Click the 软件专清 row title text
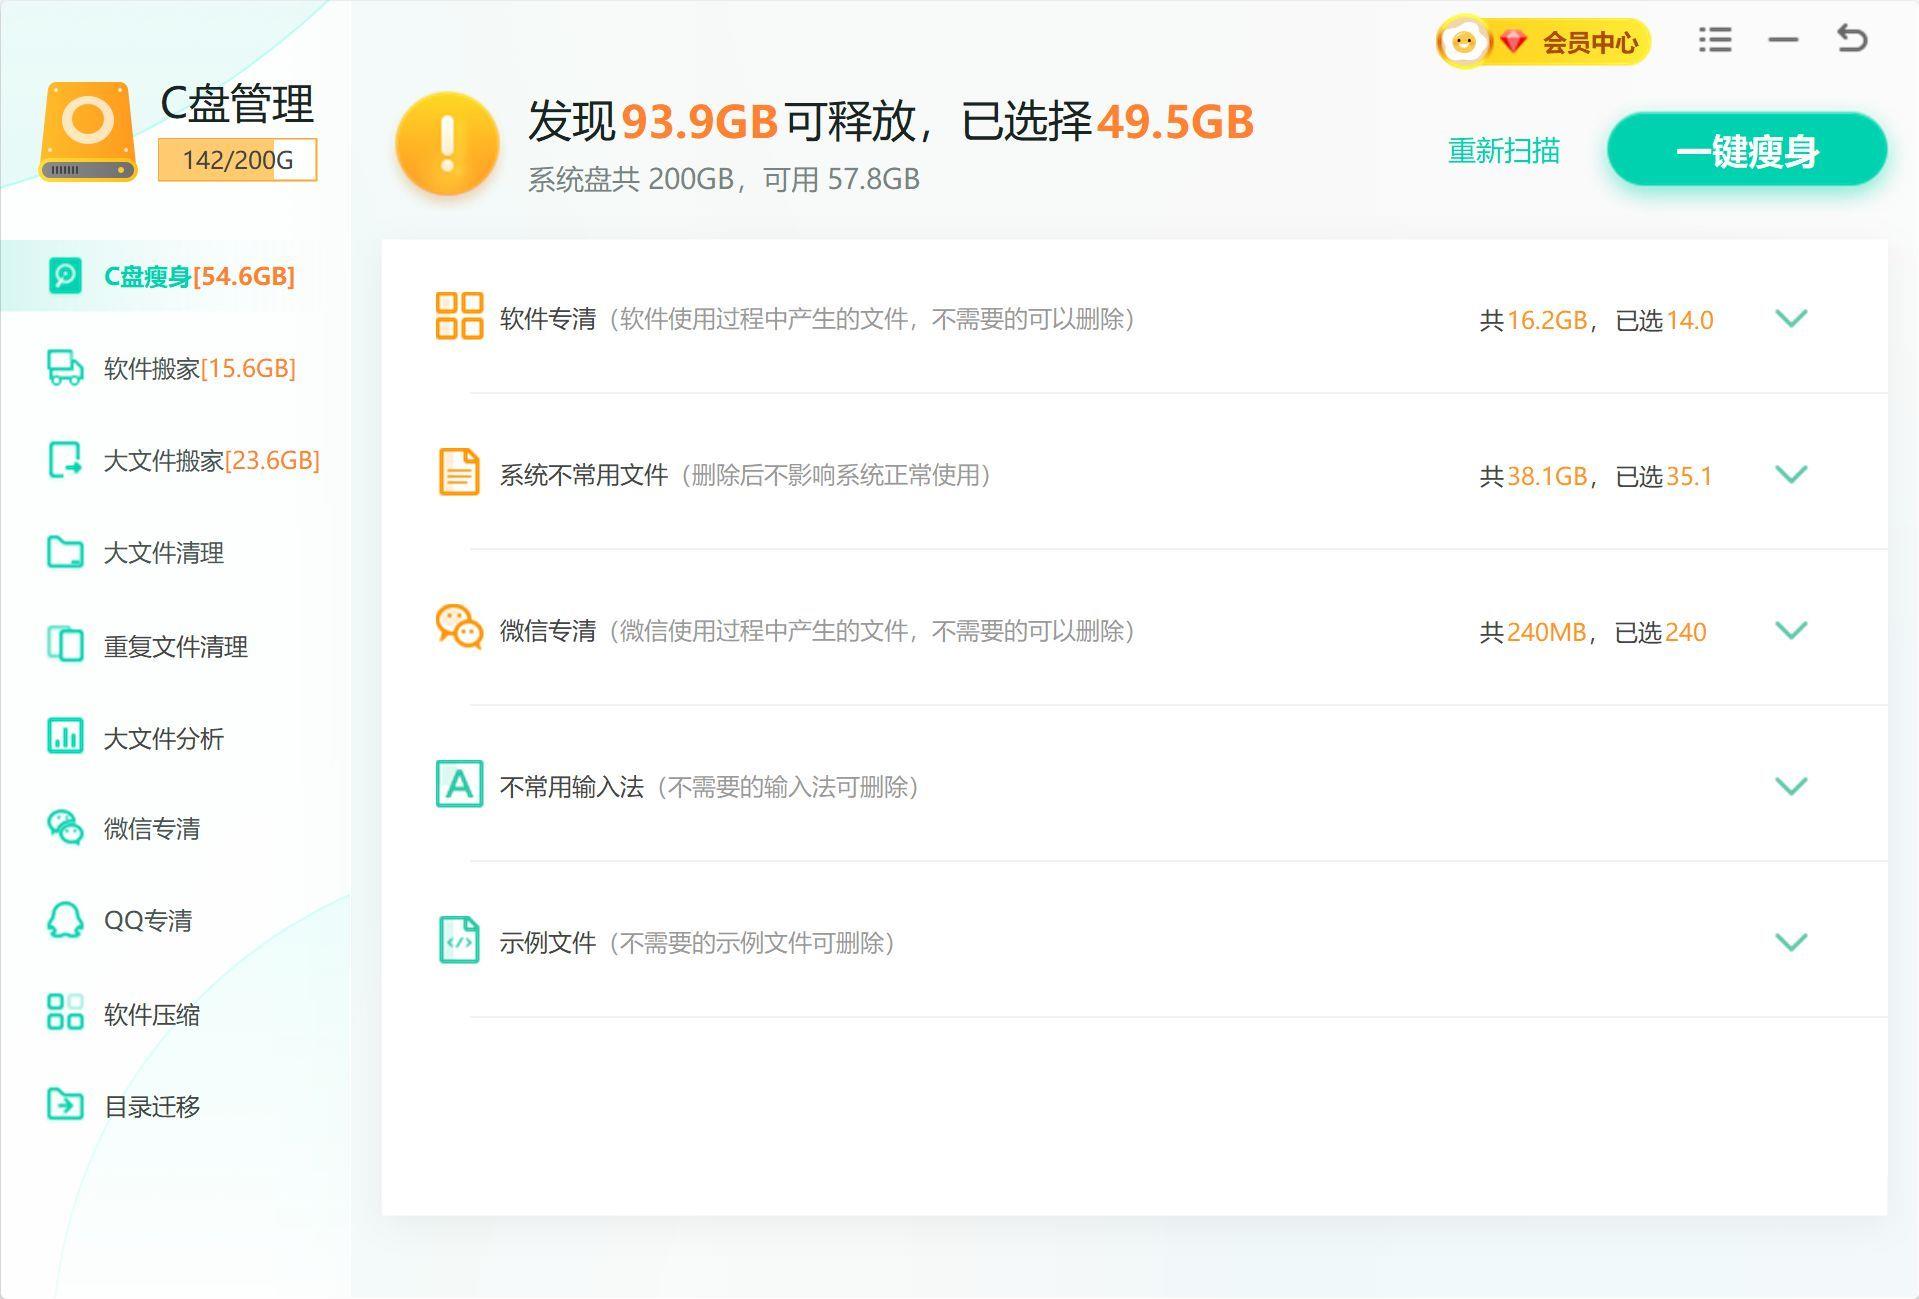The image size is (1919, 1299). point(548,319)
